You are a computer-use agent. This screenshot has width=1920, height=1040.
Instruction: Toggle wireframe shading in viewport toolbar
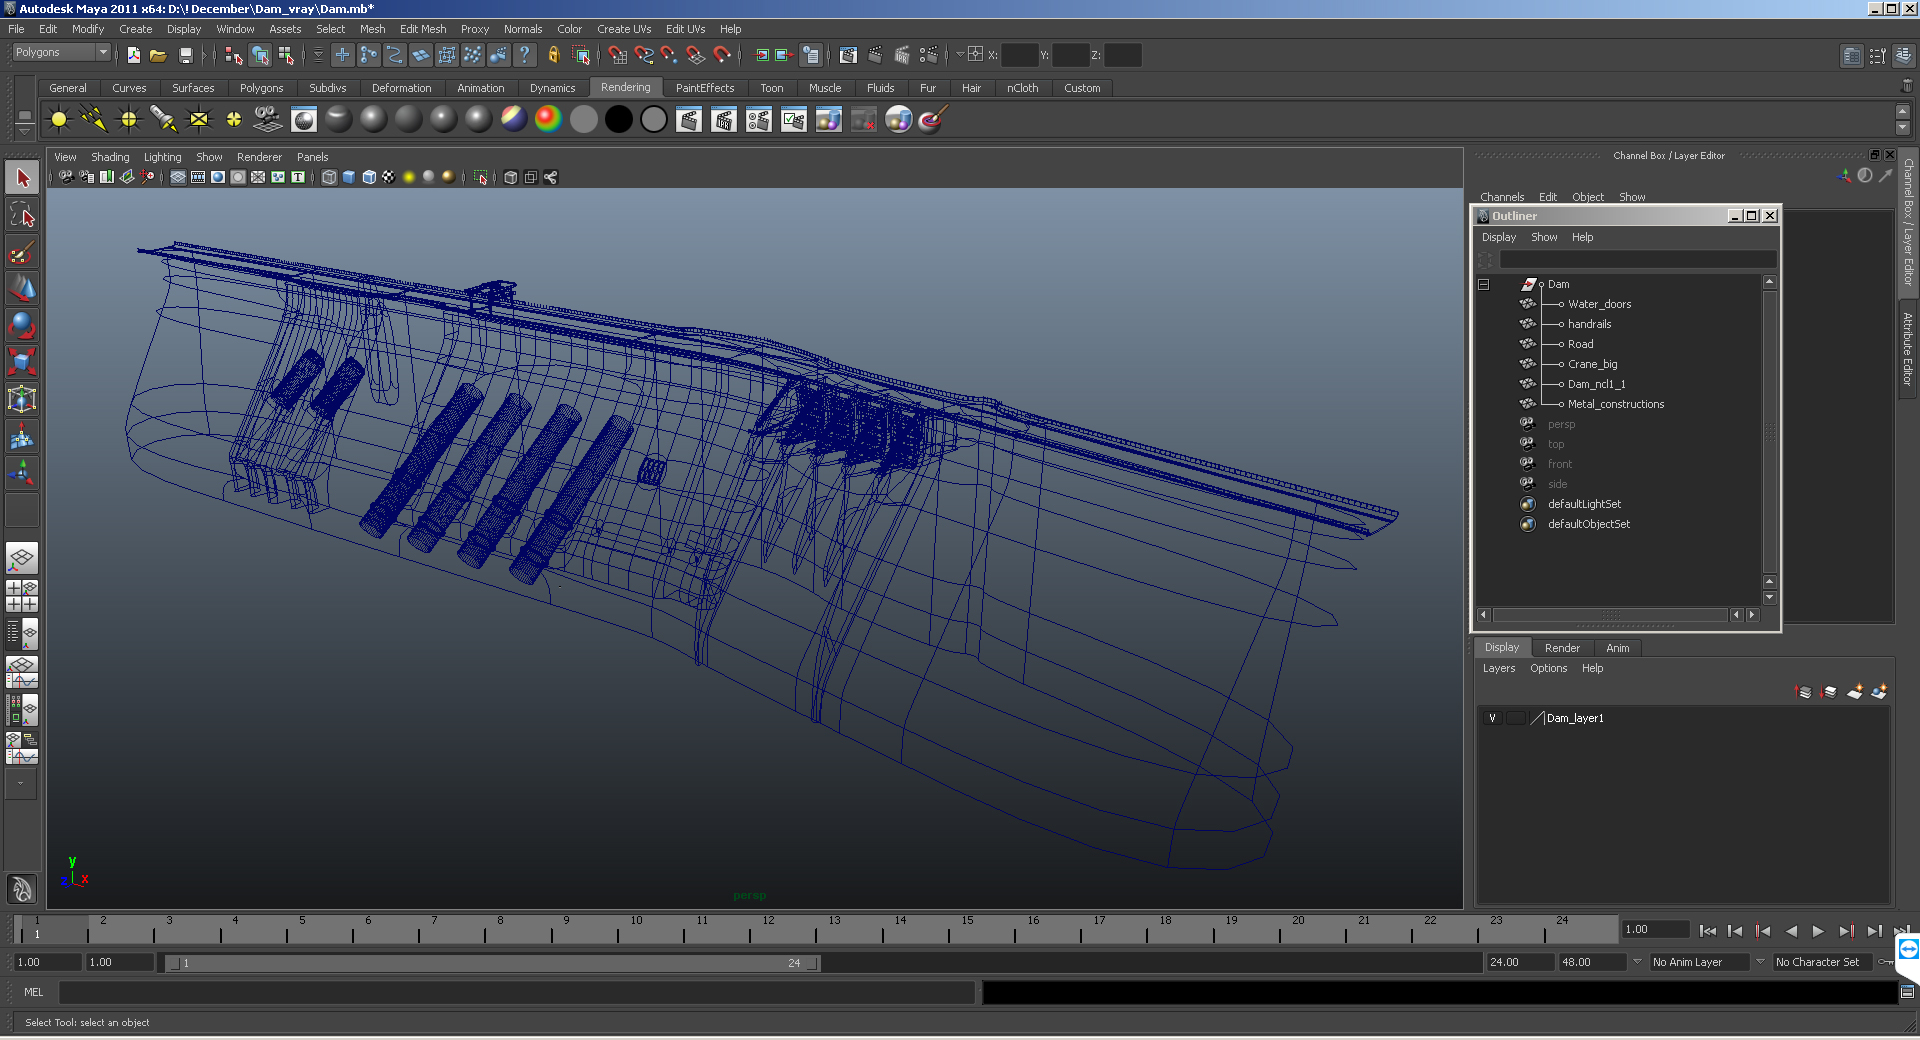(x=329, y=177)
